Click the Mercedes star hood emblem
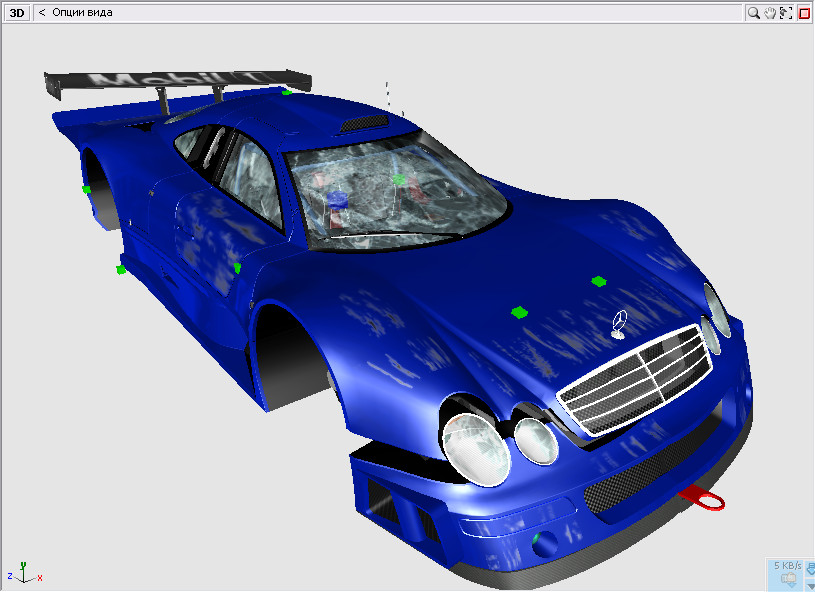This screenshot has width=815, height=592. [x=619, y=324]
